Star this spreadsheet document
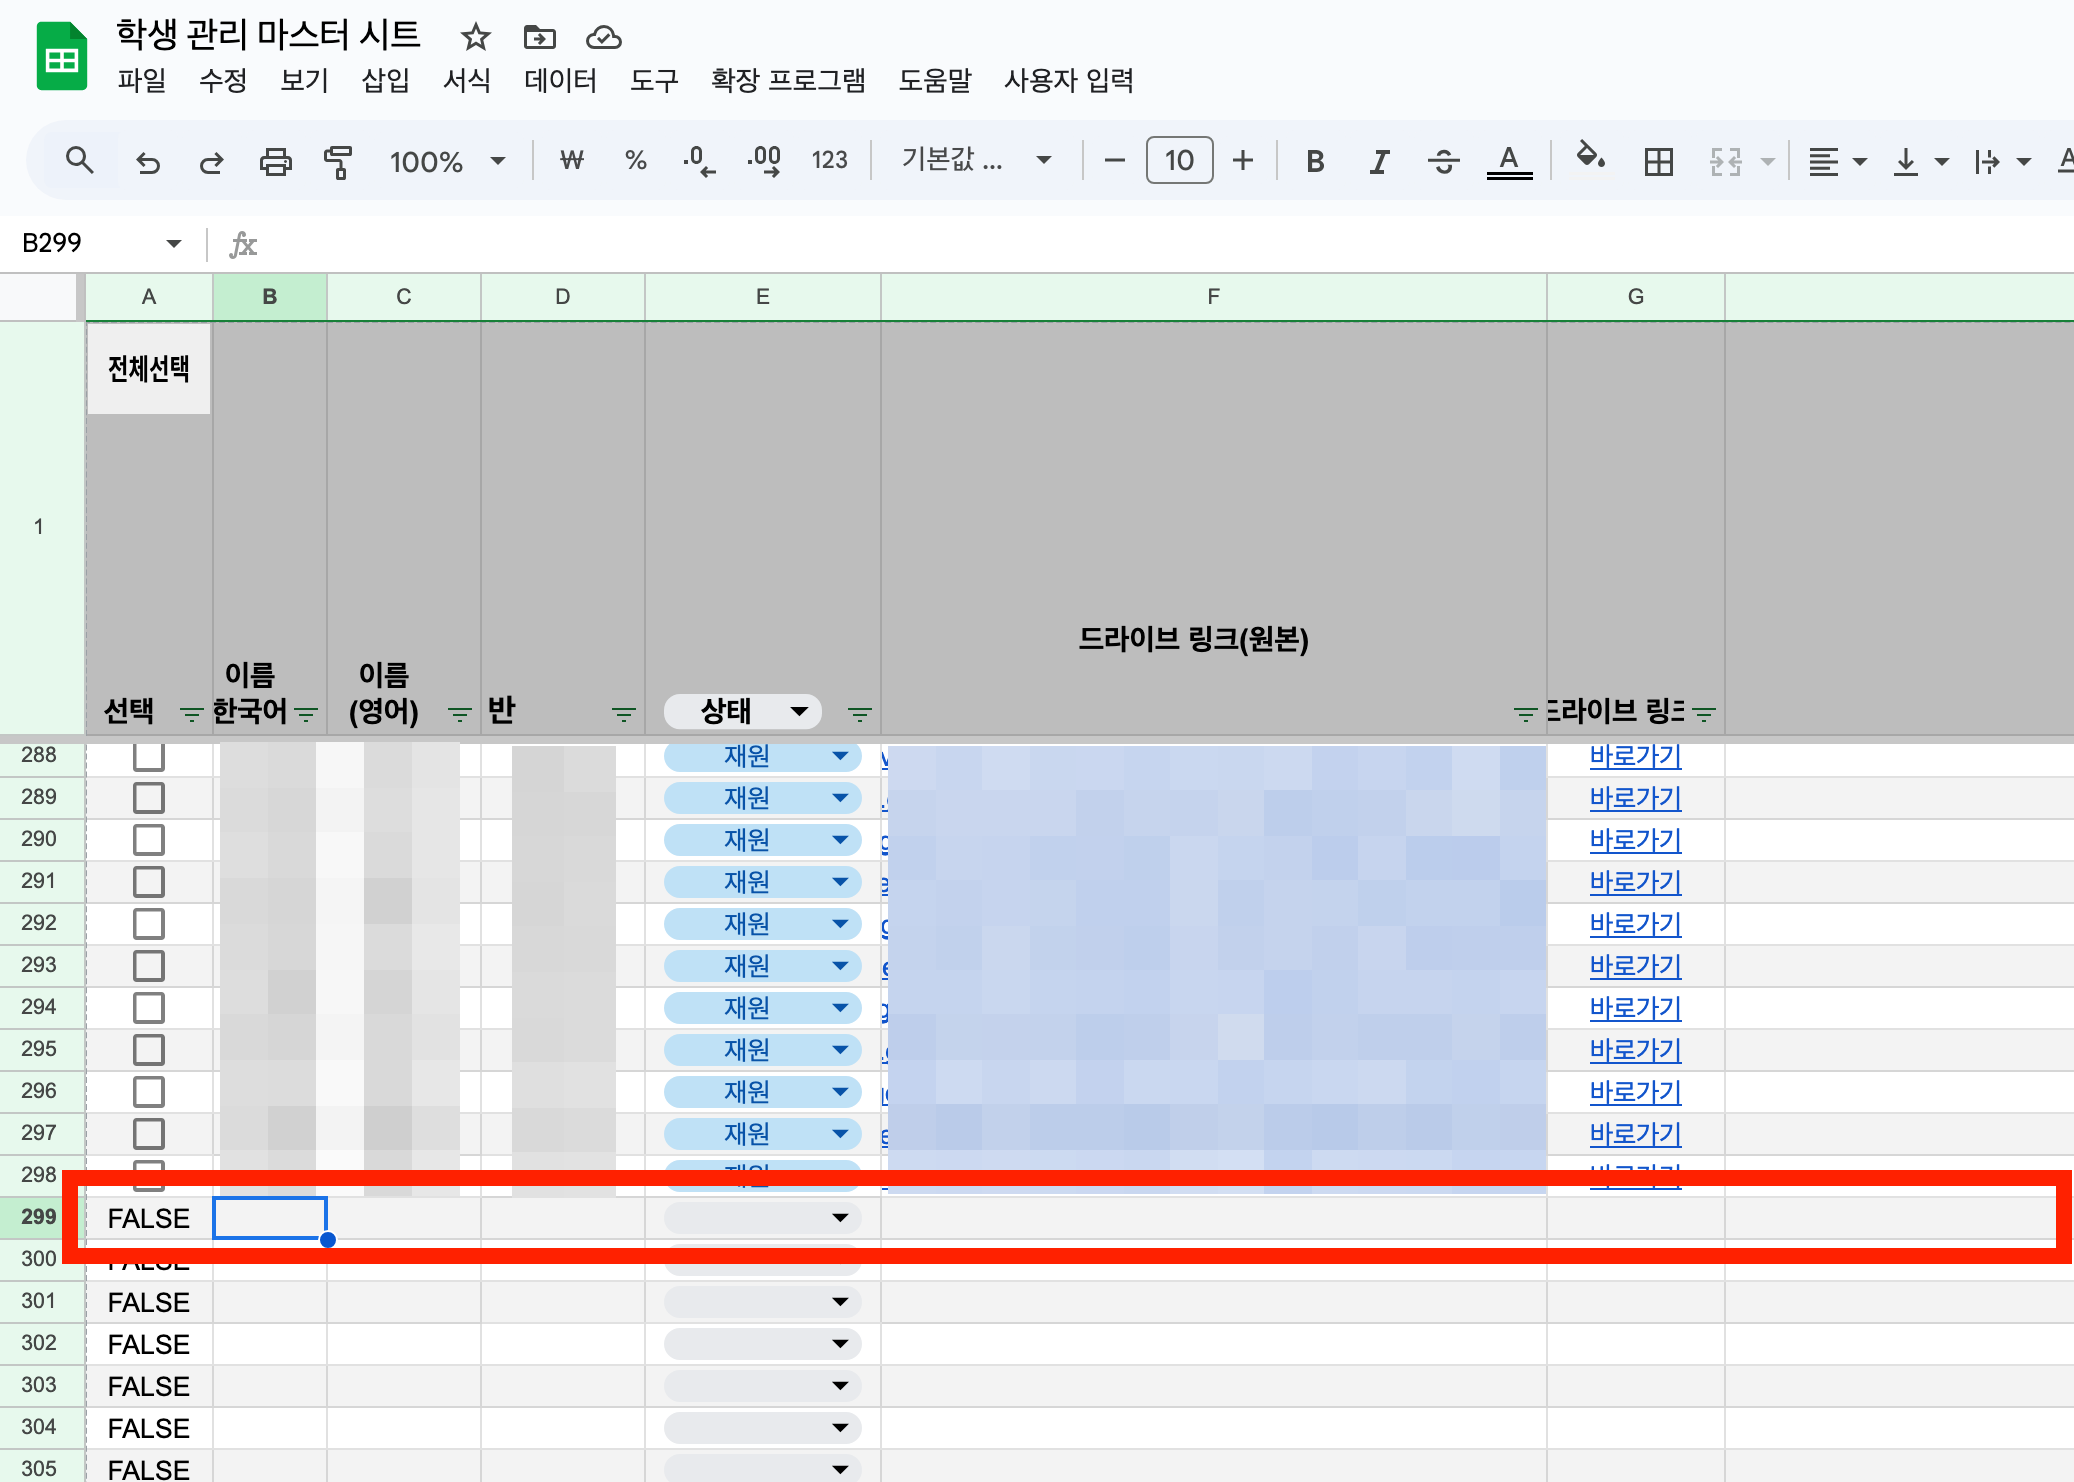Screen dimensions: 2074x1482 [x=475, y=38]
